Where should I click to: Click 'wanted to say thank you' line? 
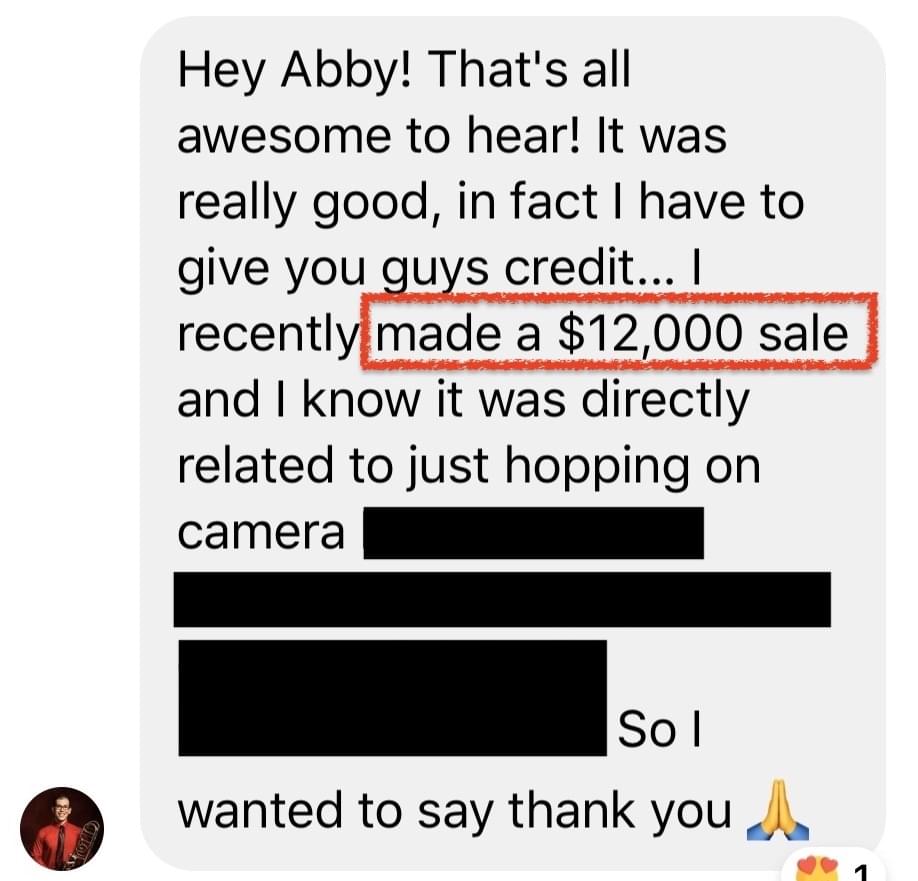pyautogui.click(x=455, y=811)
